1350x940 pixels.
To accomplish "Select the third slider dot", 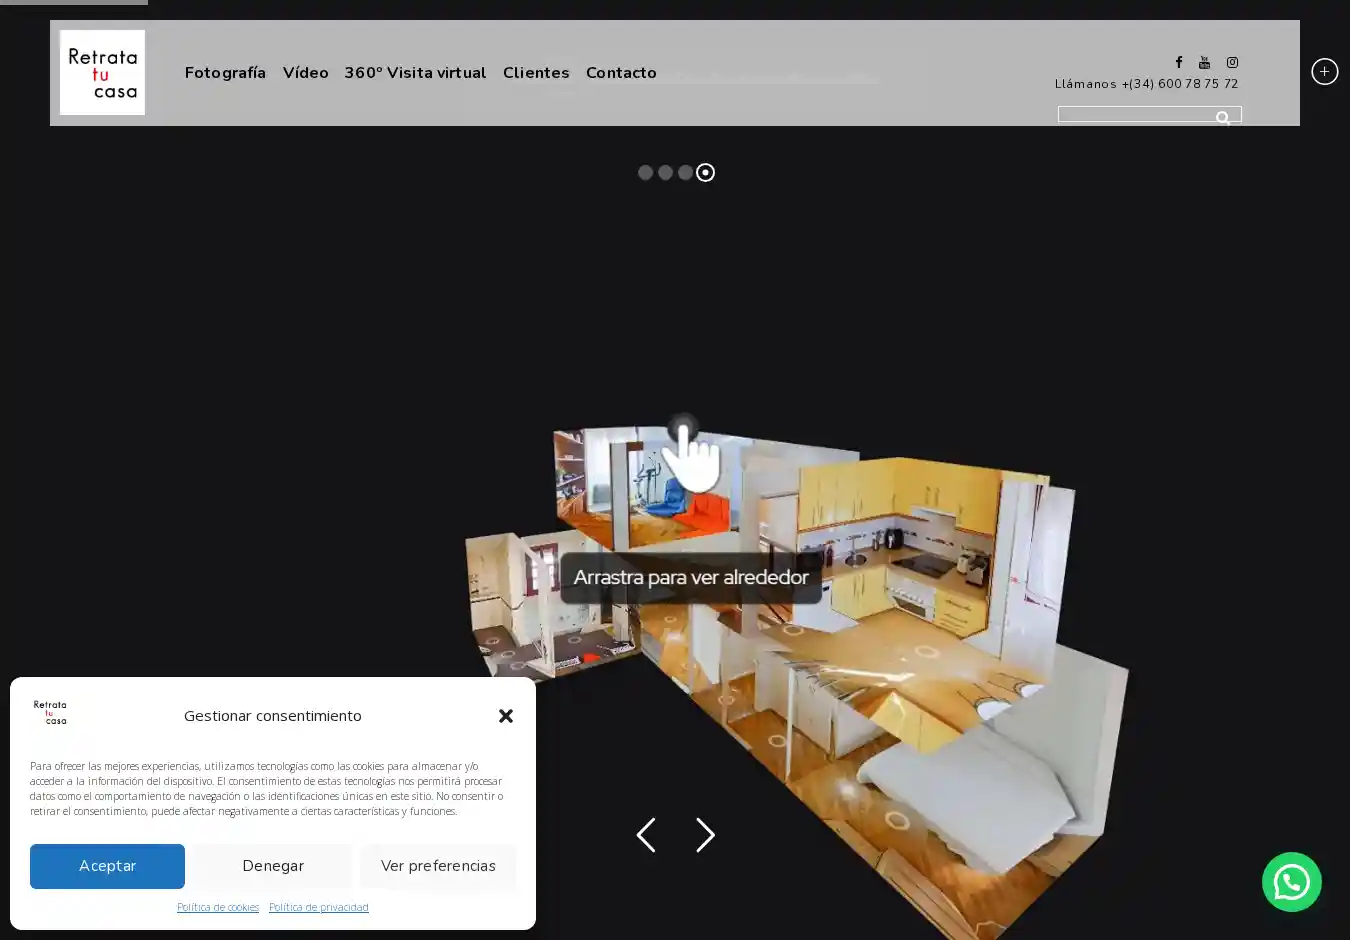I will coord(685,173).
